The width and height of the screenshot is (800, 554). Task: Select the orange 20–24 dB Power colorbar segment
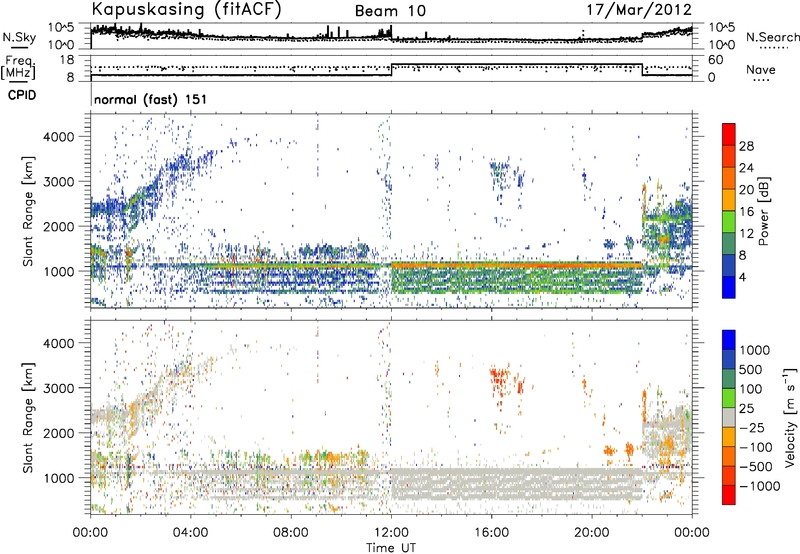tap(729, 178)
